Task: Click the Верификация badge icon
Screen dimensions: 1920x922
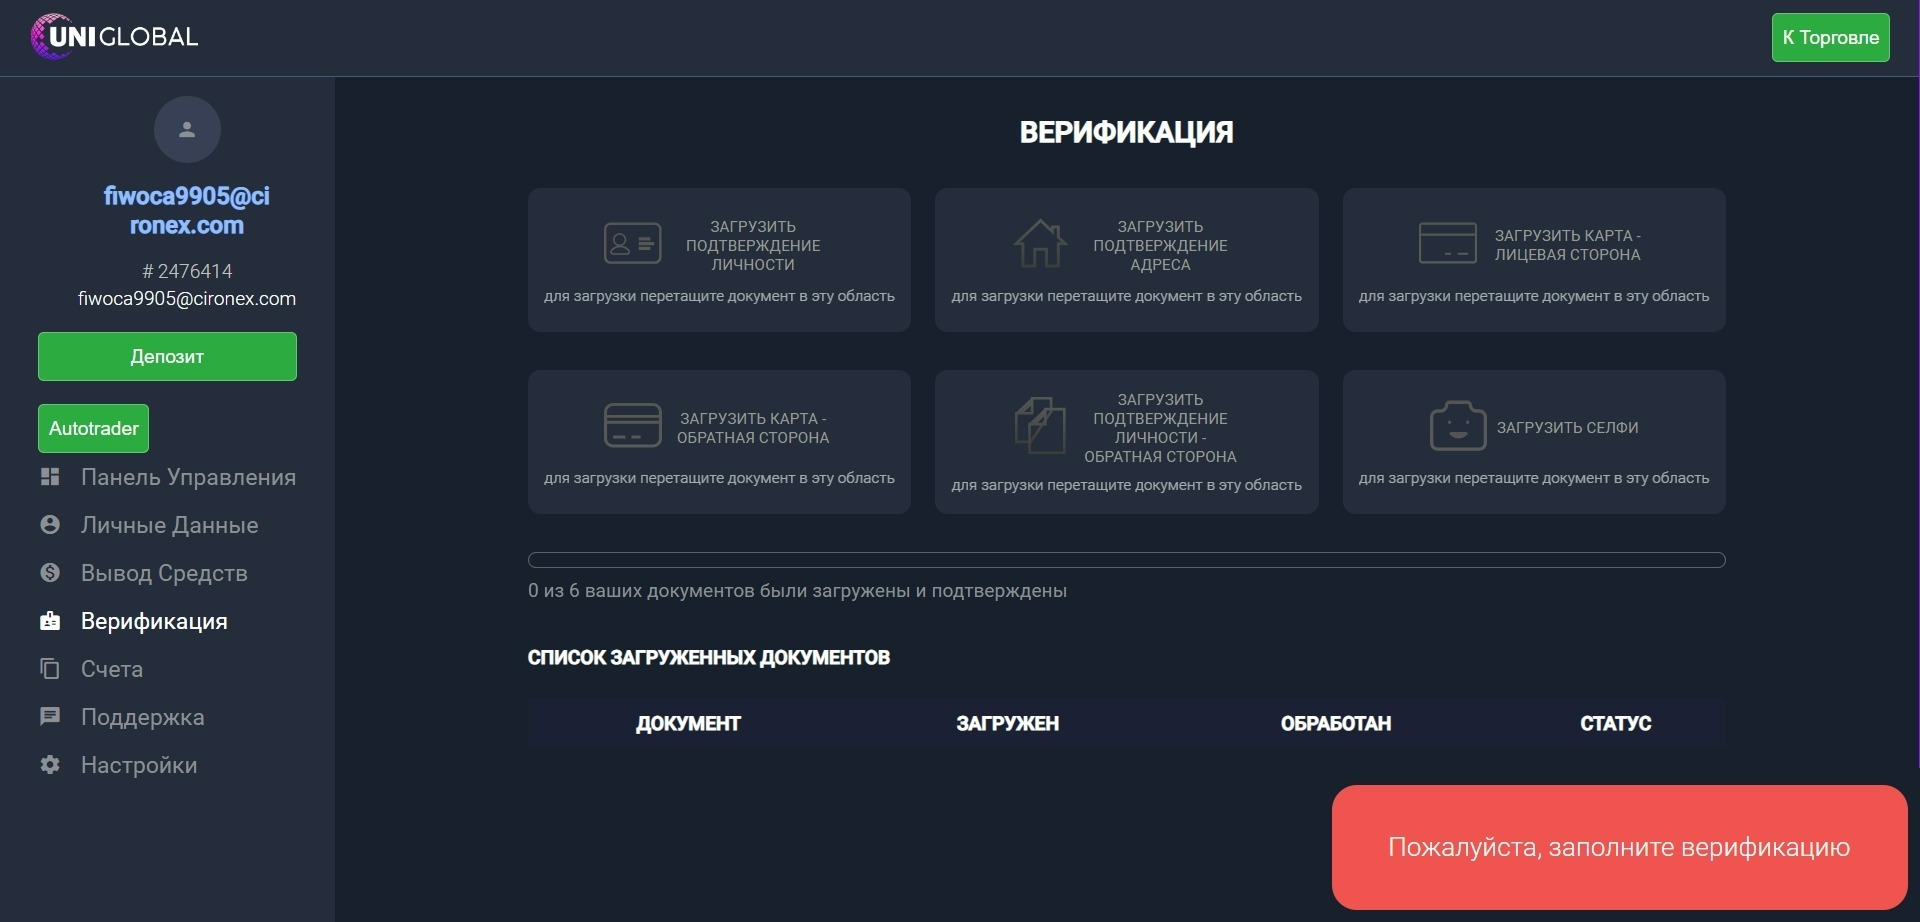Action: tap(50, 621)
